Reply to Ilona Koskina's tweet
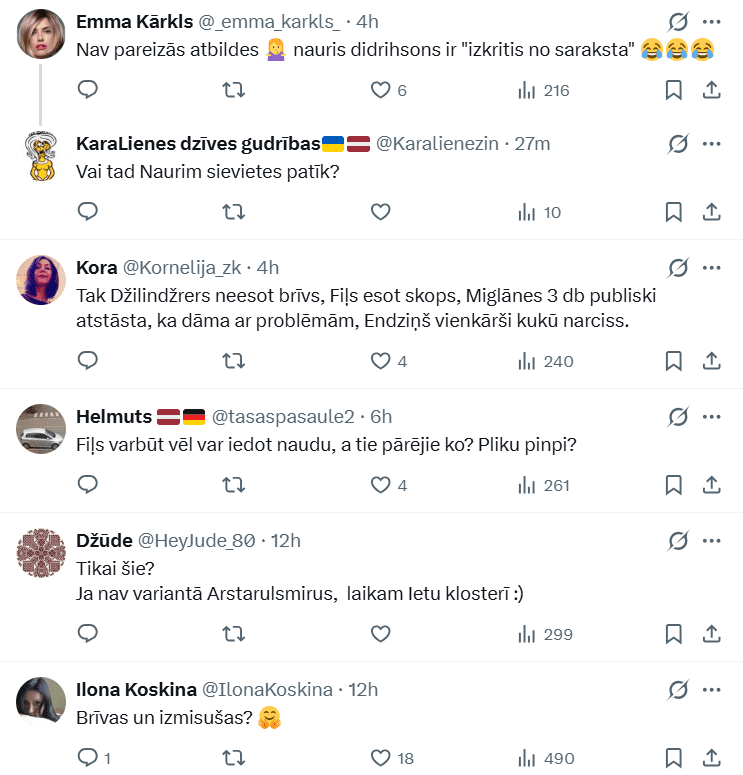Screen dimensions: 743x775 88,757
